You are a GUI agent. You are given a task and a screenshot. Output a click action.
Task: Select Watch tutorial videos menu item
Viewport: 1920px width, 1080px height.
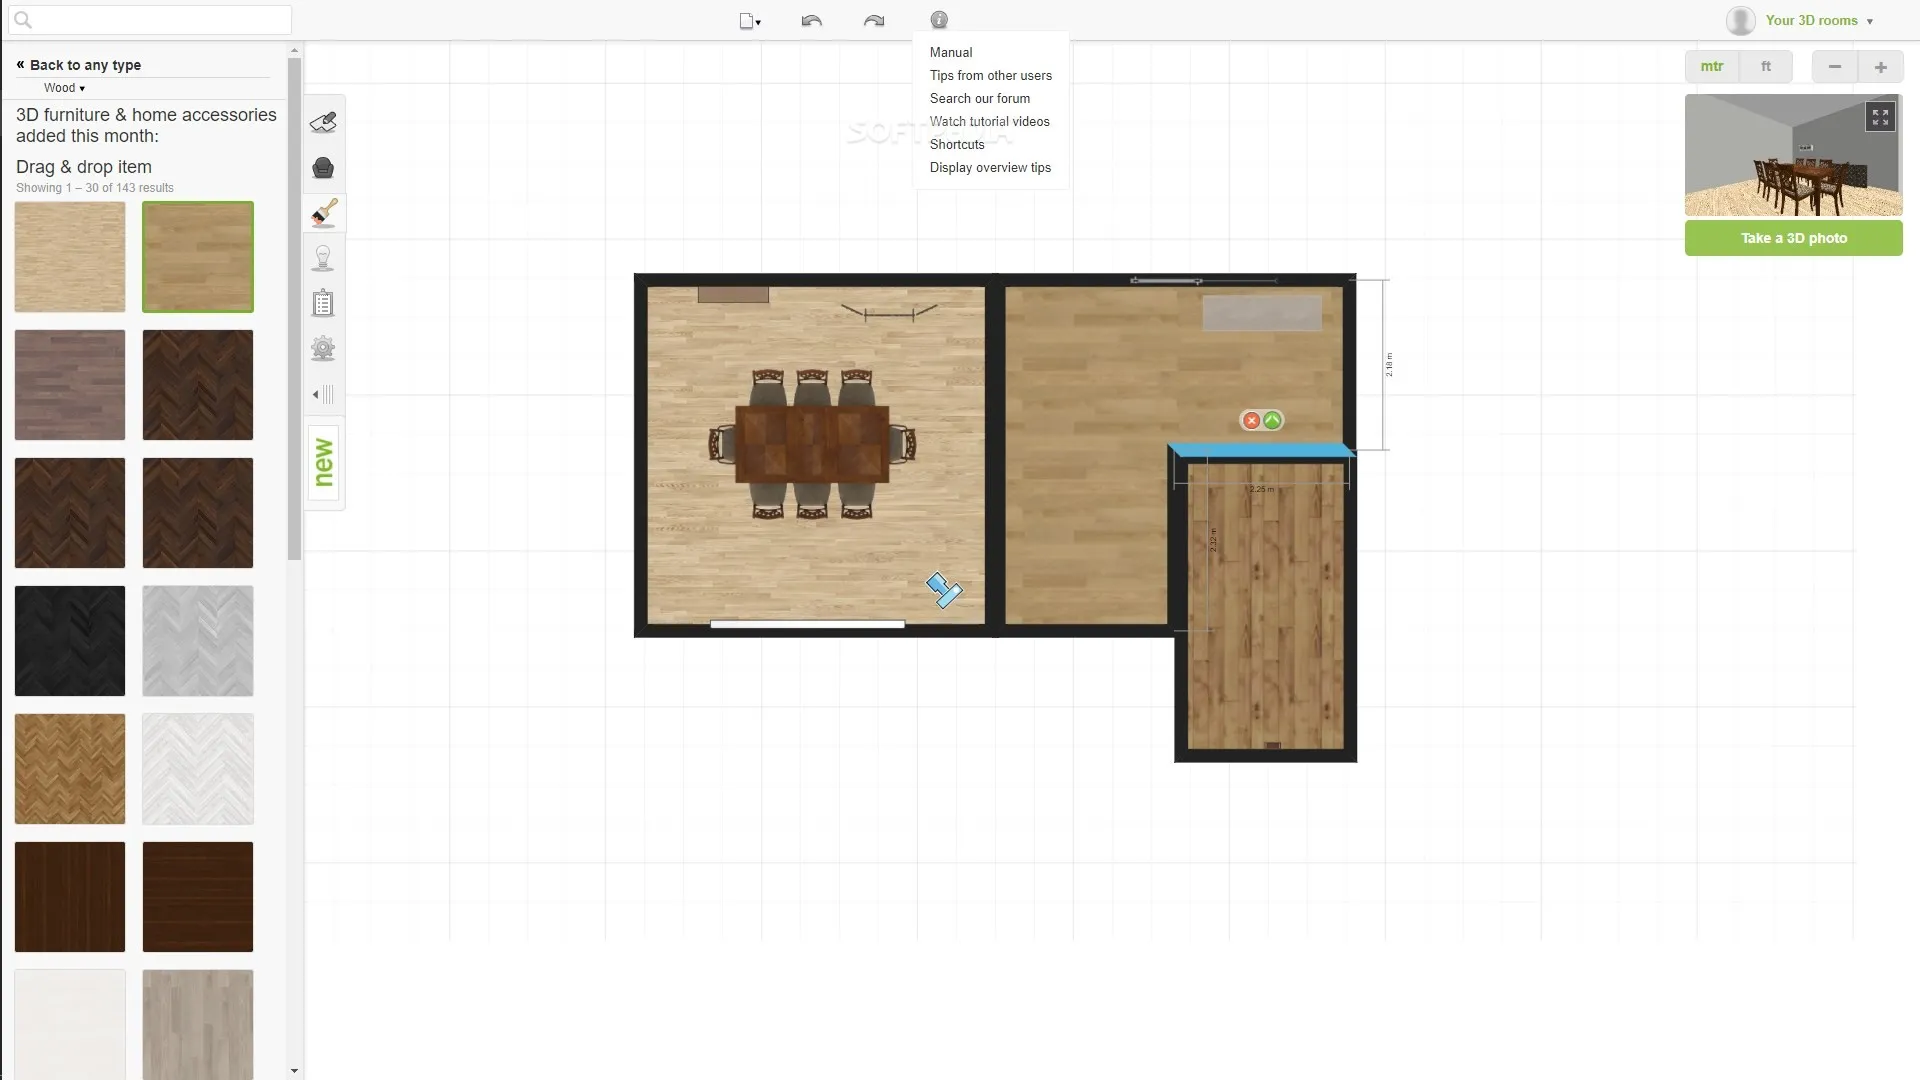coord(989,121)
